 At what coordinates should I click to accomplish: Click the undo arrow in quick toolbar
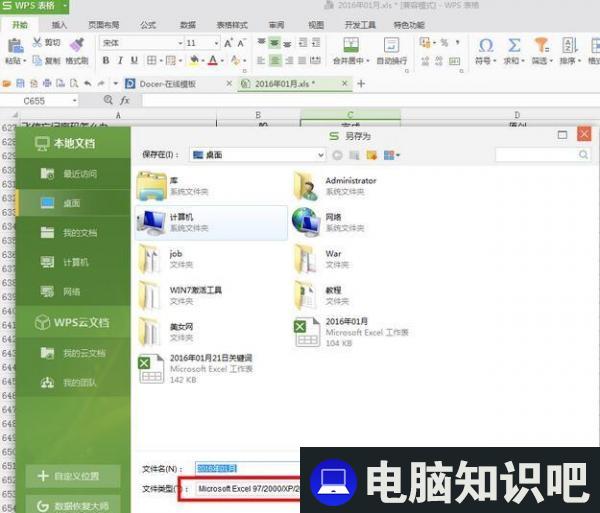tap(88, 83)
